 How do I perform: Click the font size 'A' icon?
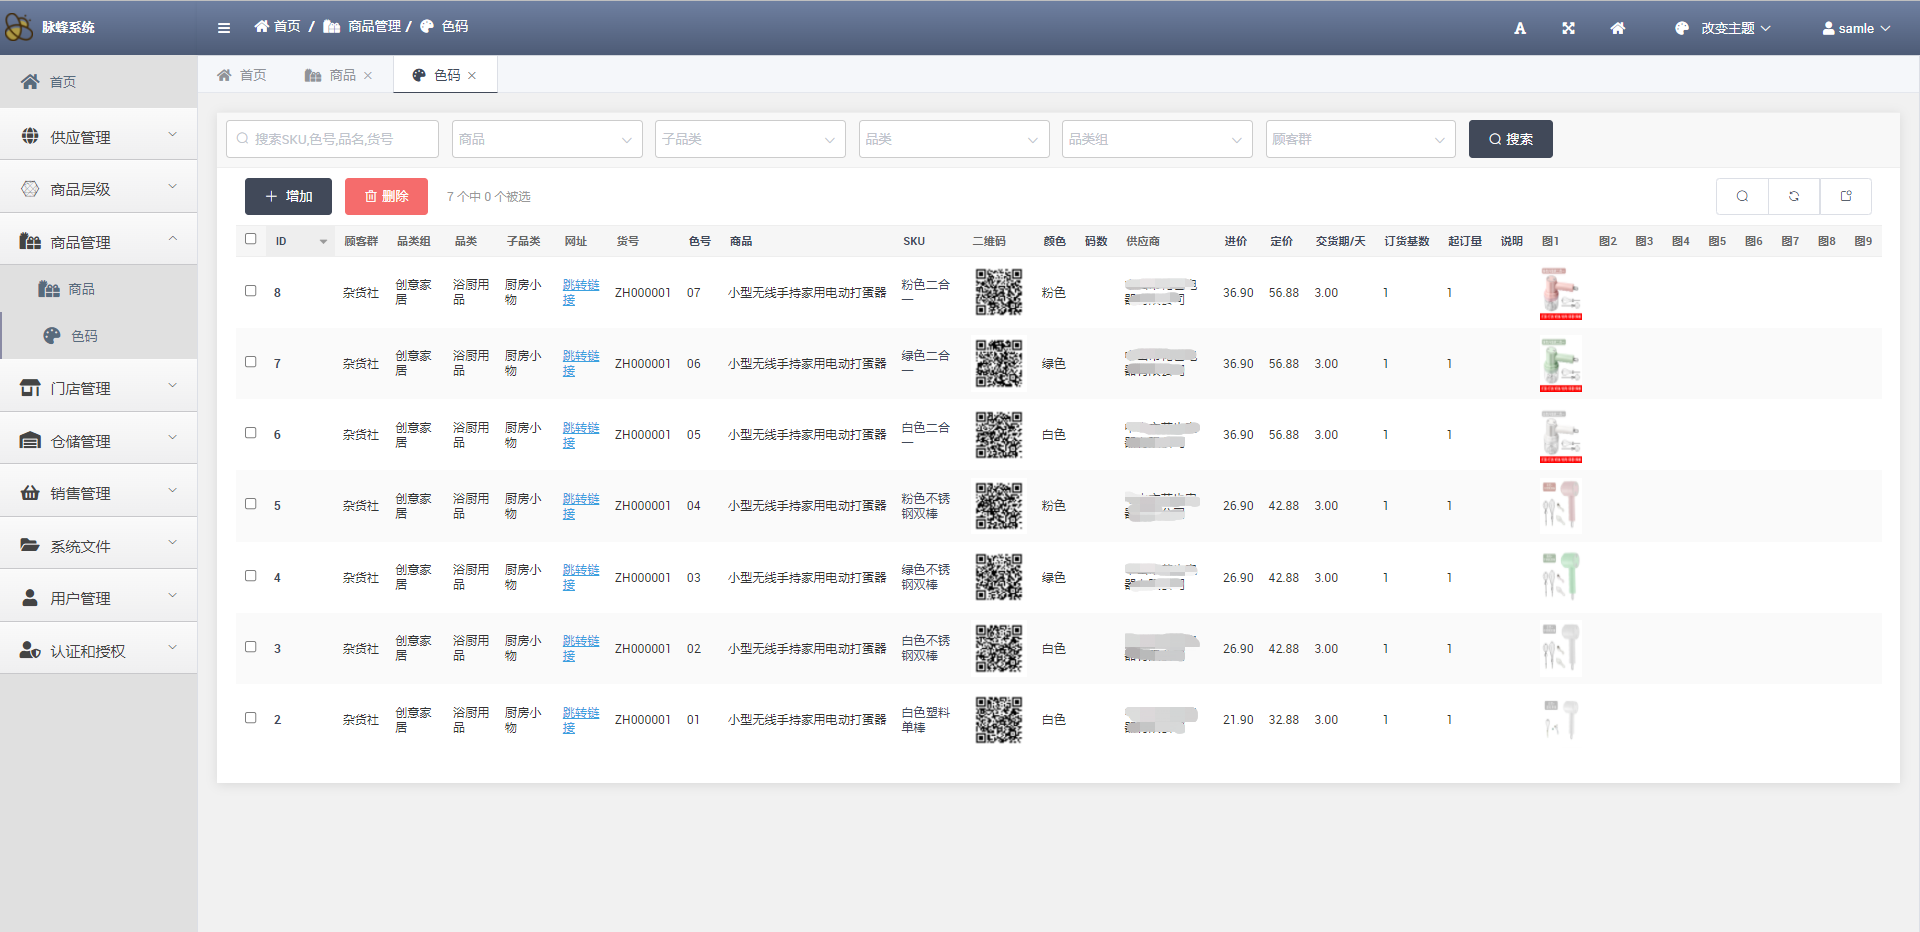click(1519, 28)
